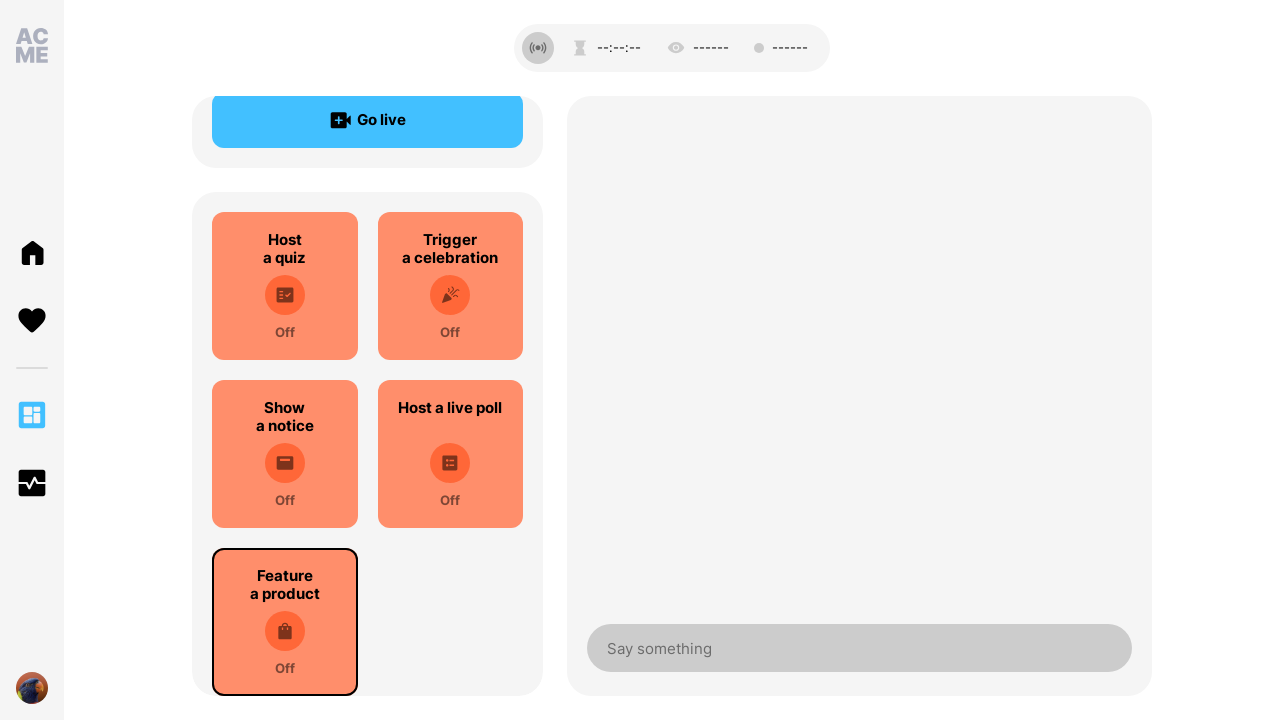Enable the Show a notice card
The height and width of the screenshot is (720, 1280).
285,454
